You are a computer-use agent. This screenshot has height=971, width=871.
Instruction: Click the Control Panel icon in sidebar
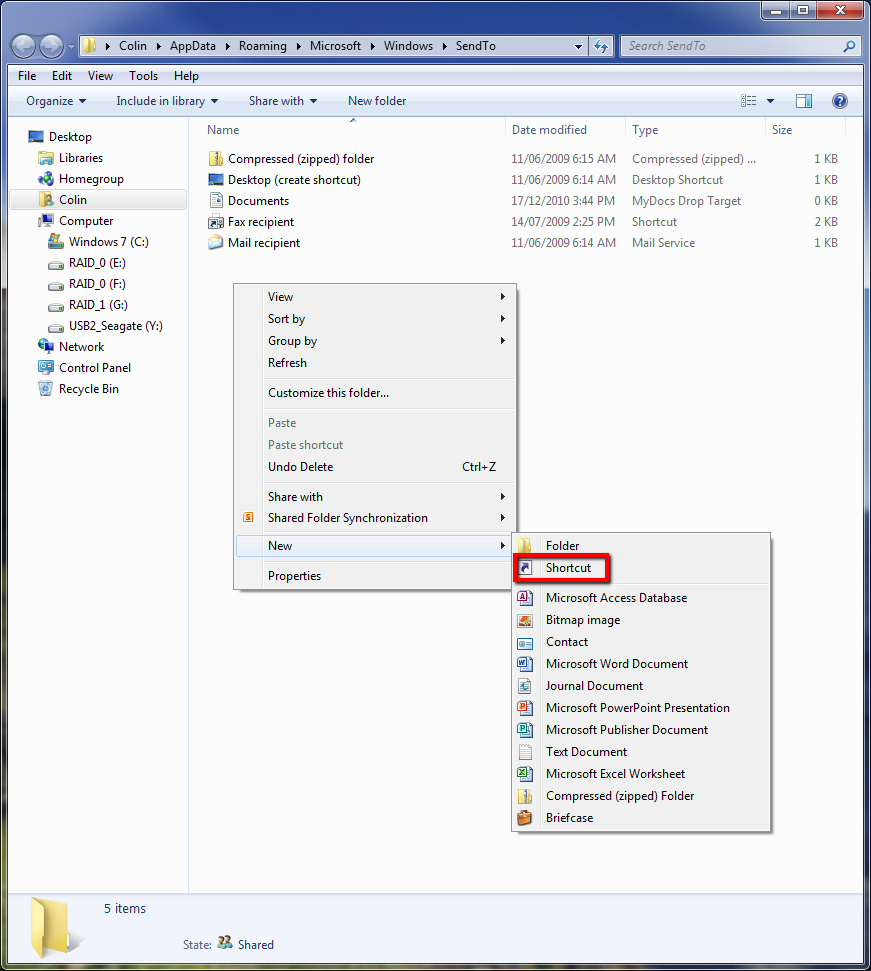[46, 367]
